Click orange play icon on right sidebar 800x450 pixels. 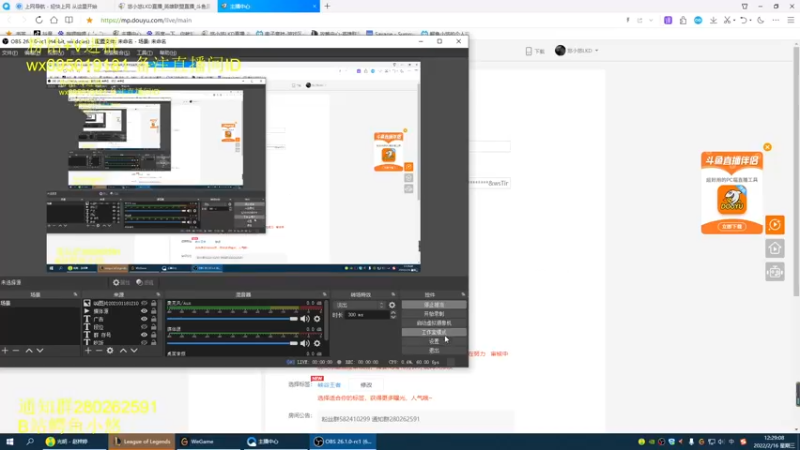click(775, 224)
